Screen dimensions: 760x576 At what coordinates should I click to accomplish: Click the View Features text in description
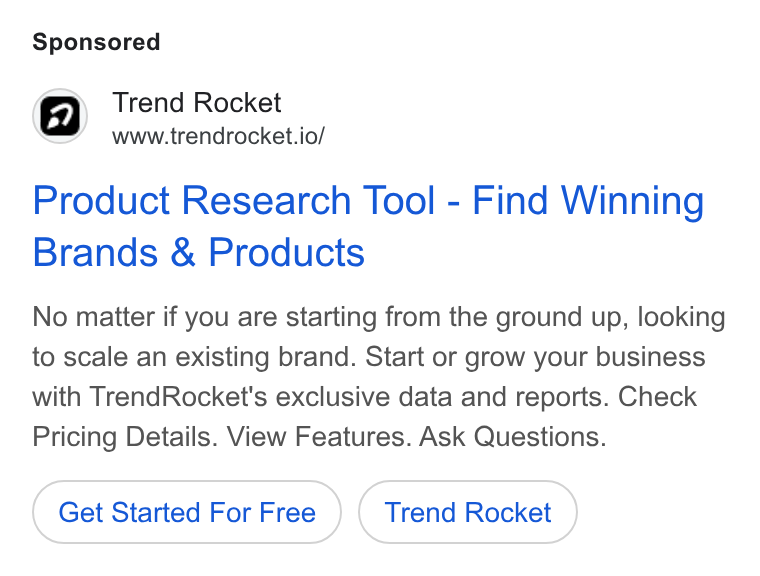click(x=318, y=436)
